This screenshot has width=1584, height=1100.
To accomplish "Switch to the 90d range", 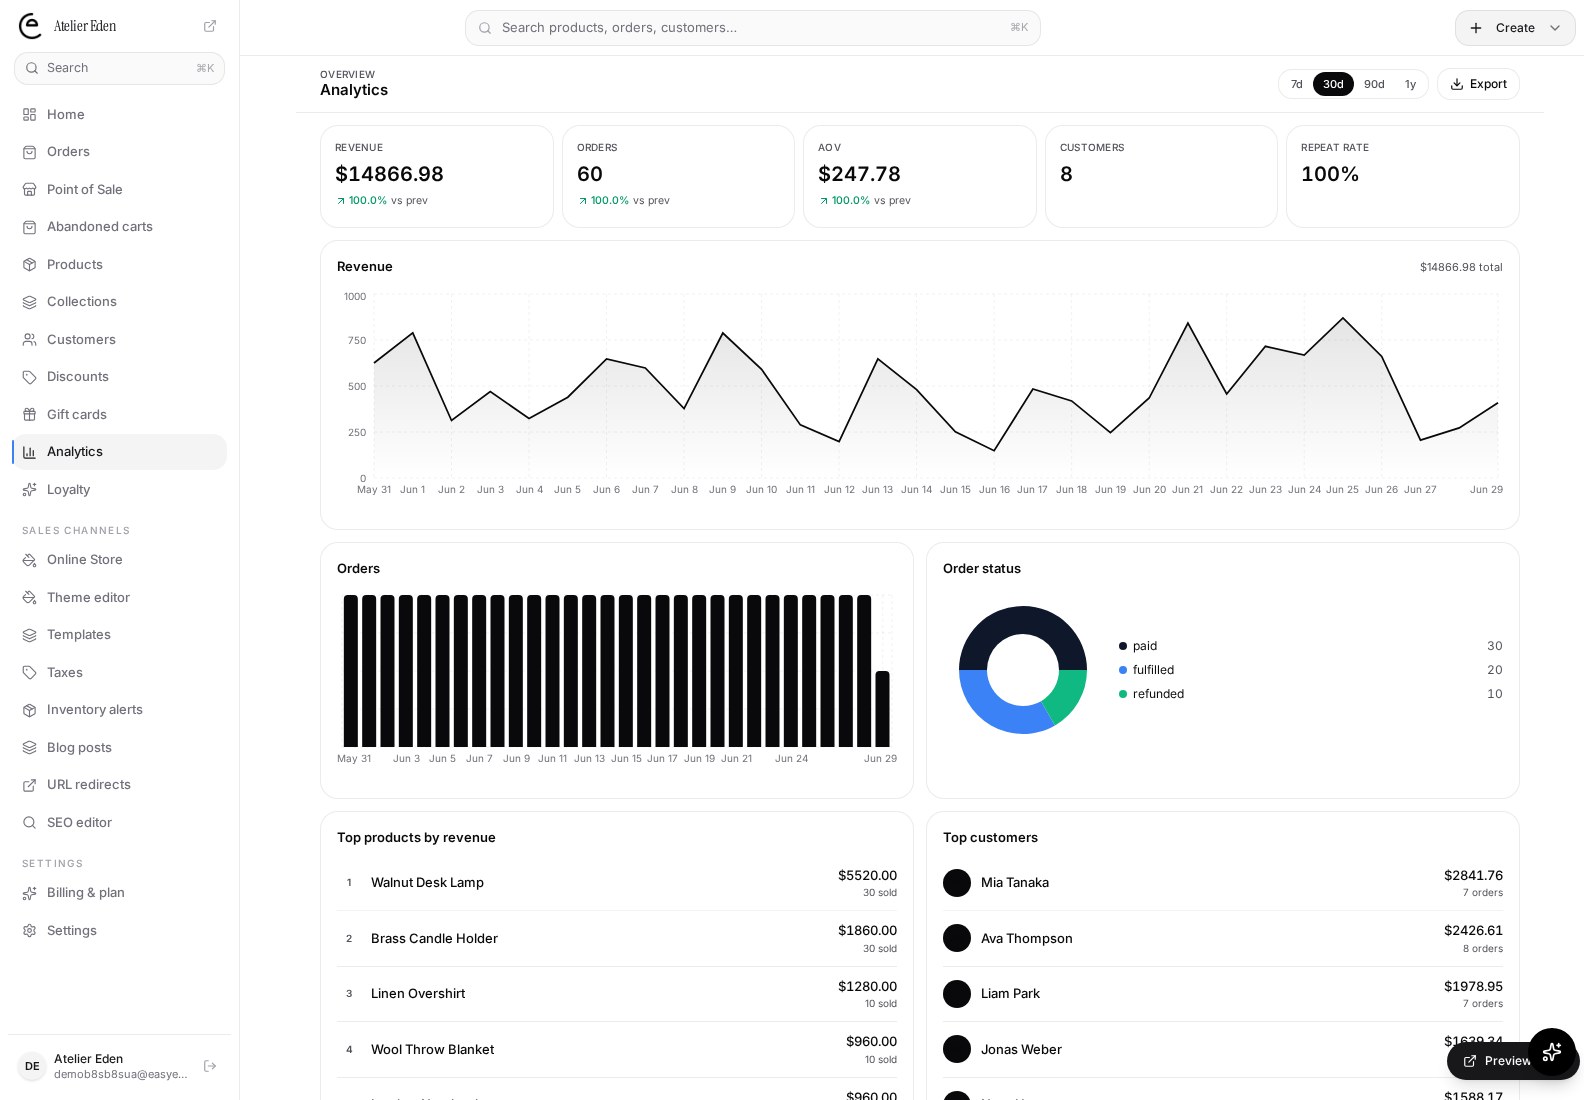I will coord(1374,84).
